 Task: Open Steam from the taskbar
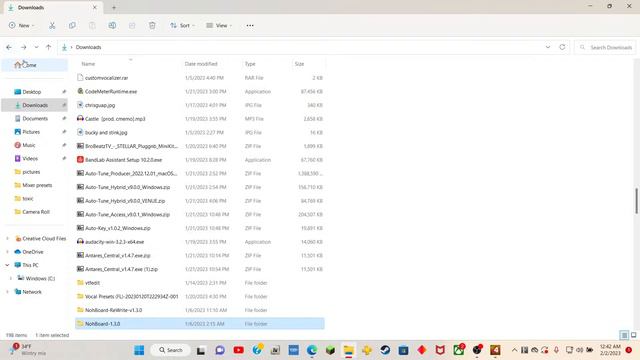385,350
